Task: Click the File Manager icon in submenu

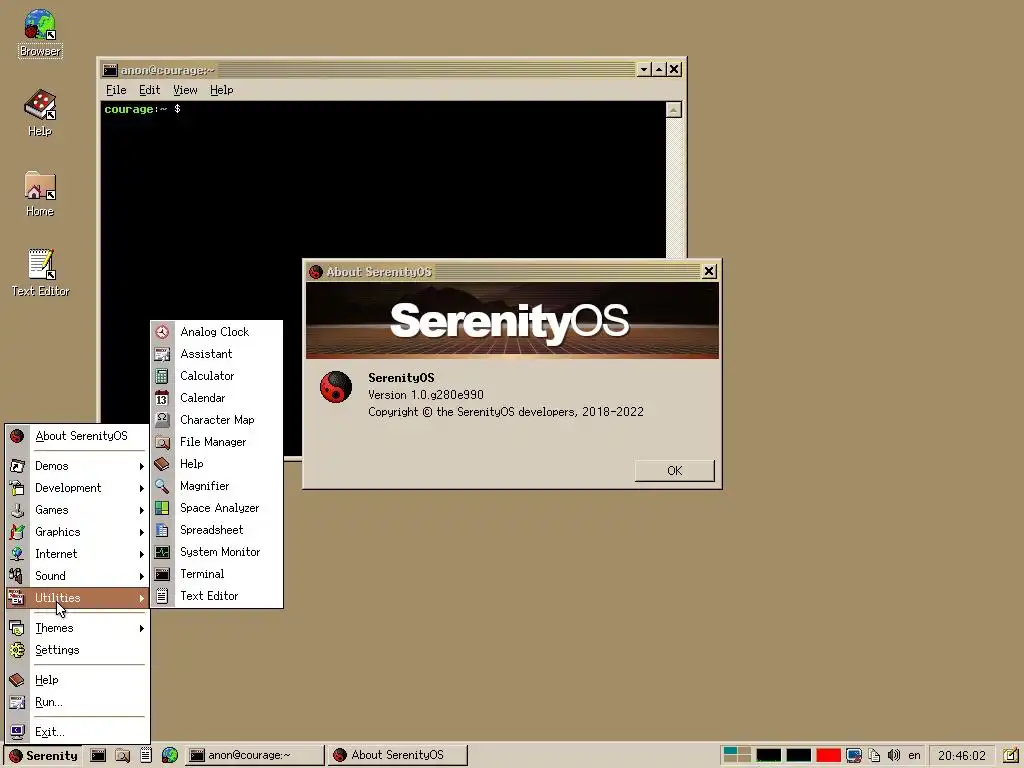Action: click(162, 442)
